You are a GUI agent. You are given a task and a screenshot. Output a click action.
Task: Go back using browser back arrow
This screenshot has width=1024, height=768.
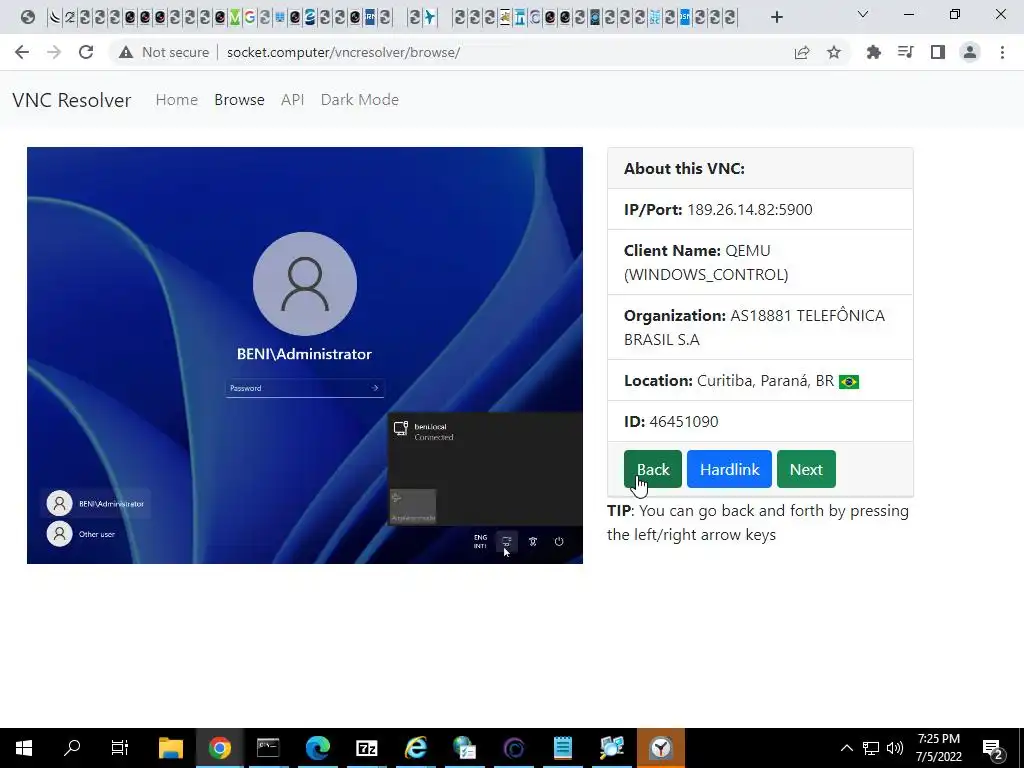(22, 52)
